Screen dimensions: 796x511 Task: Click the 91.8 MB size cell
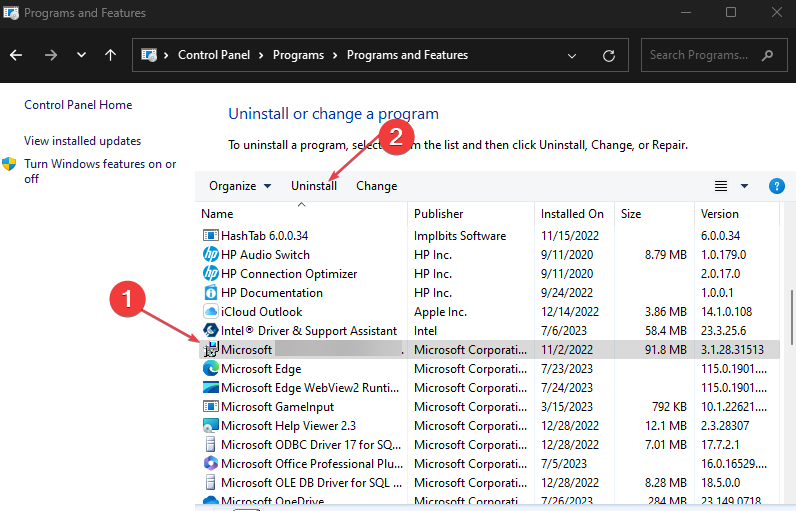pyautogui.click(x=666, y=350)
